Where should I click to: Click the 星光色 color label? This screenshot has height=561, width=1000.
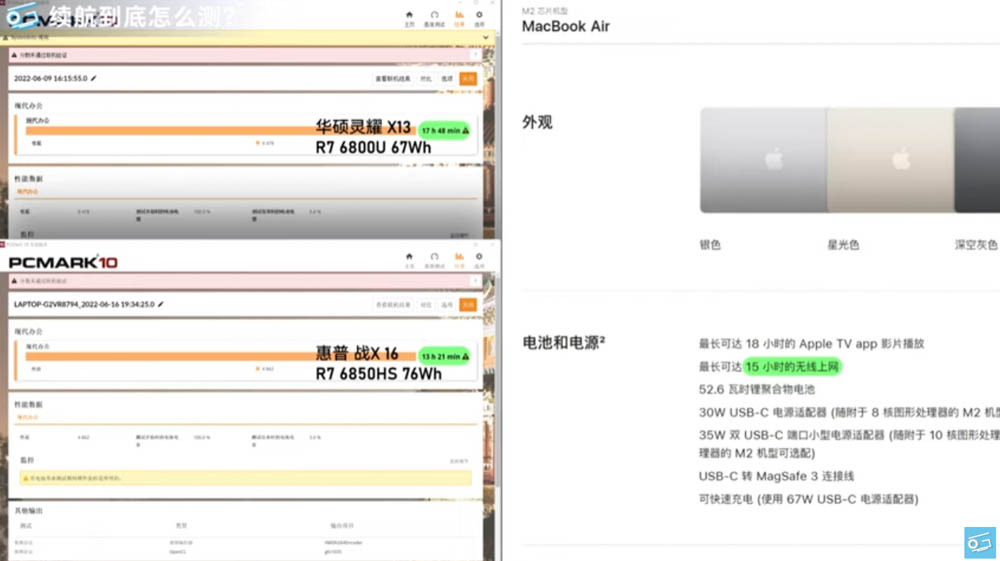843,245
